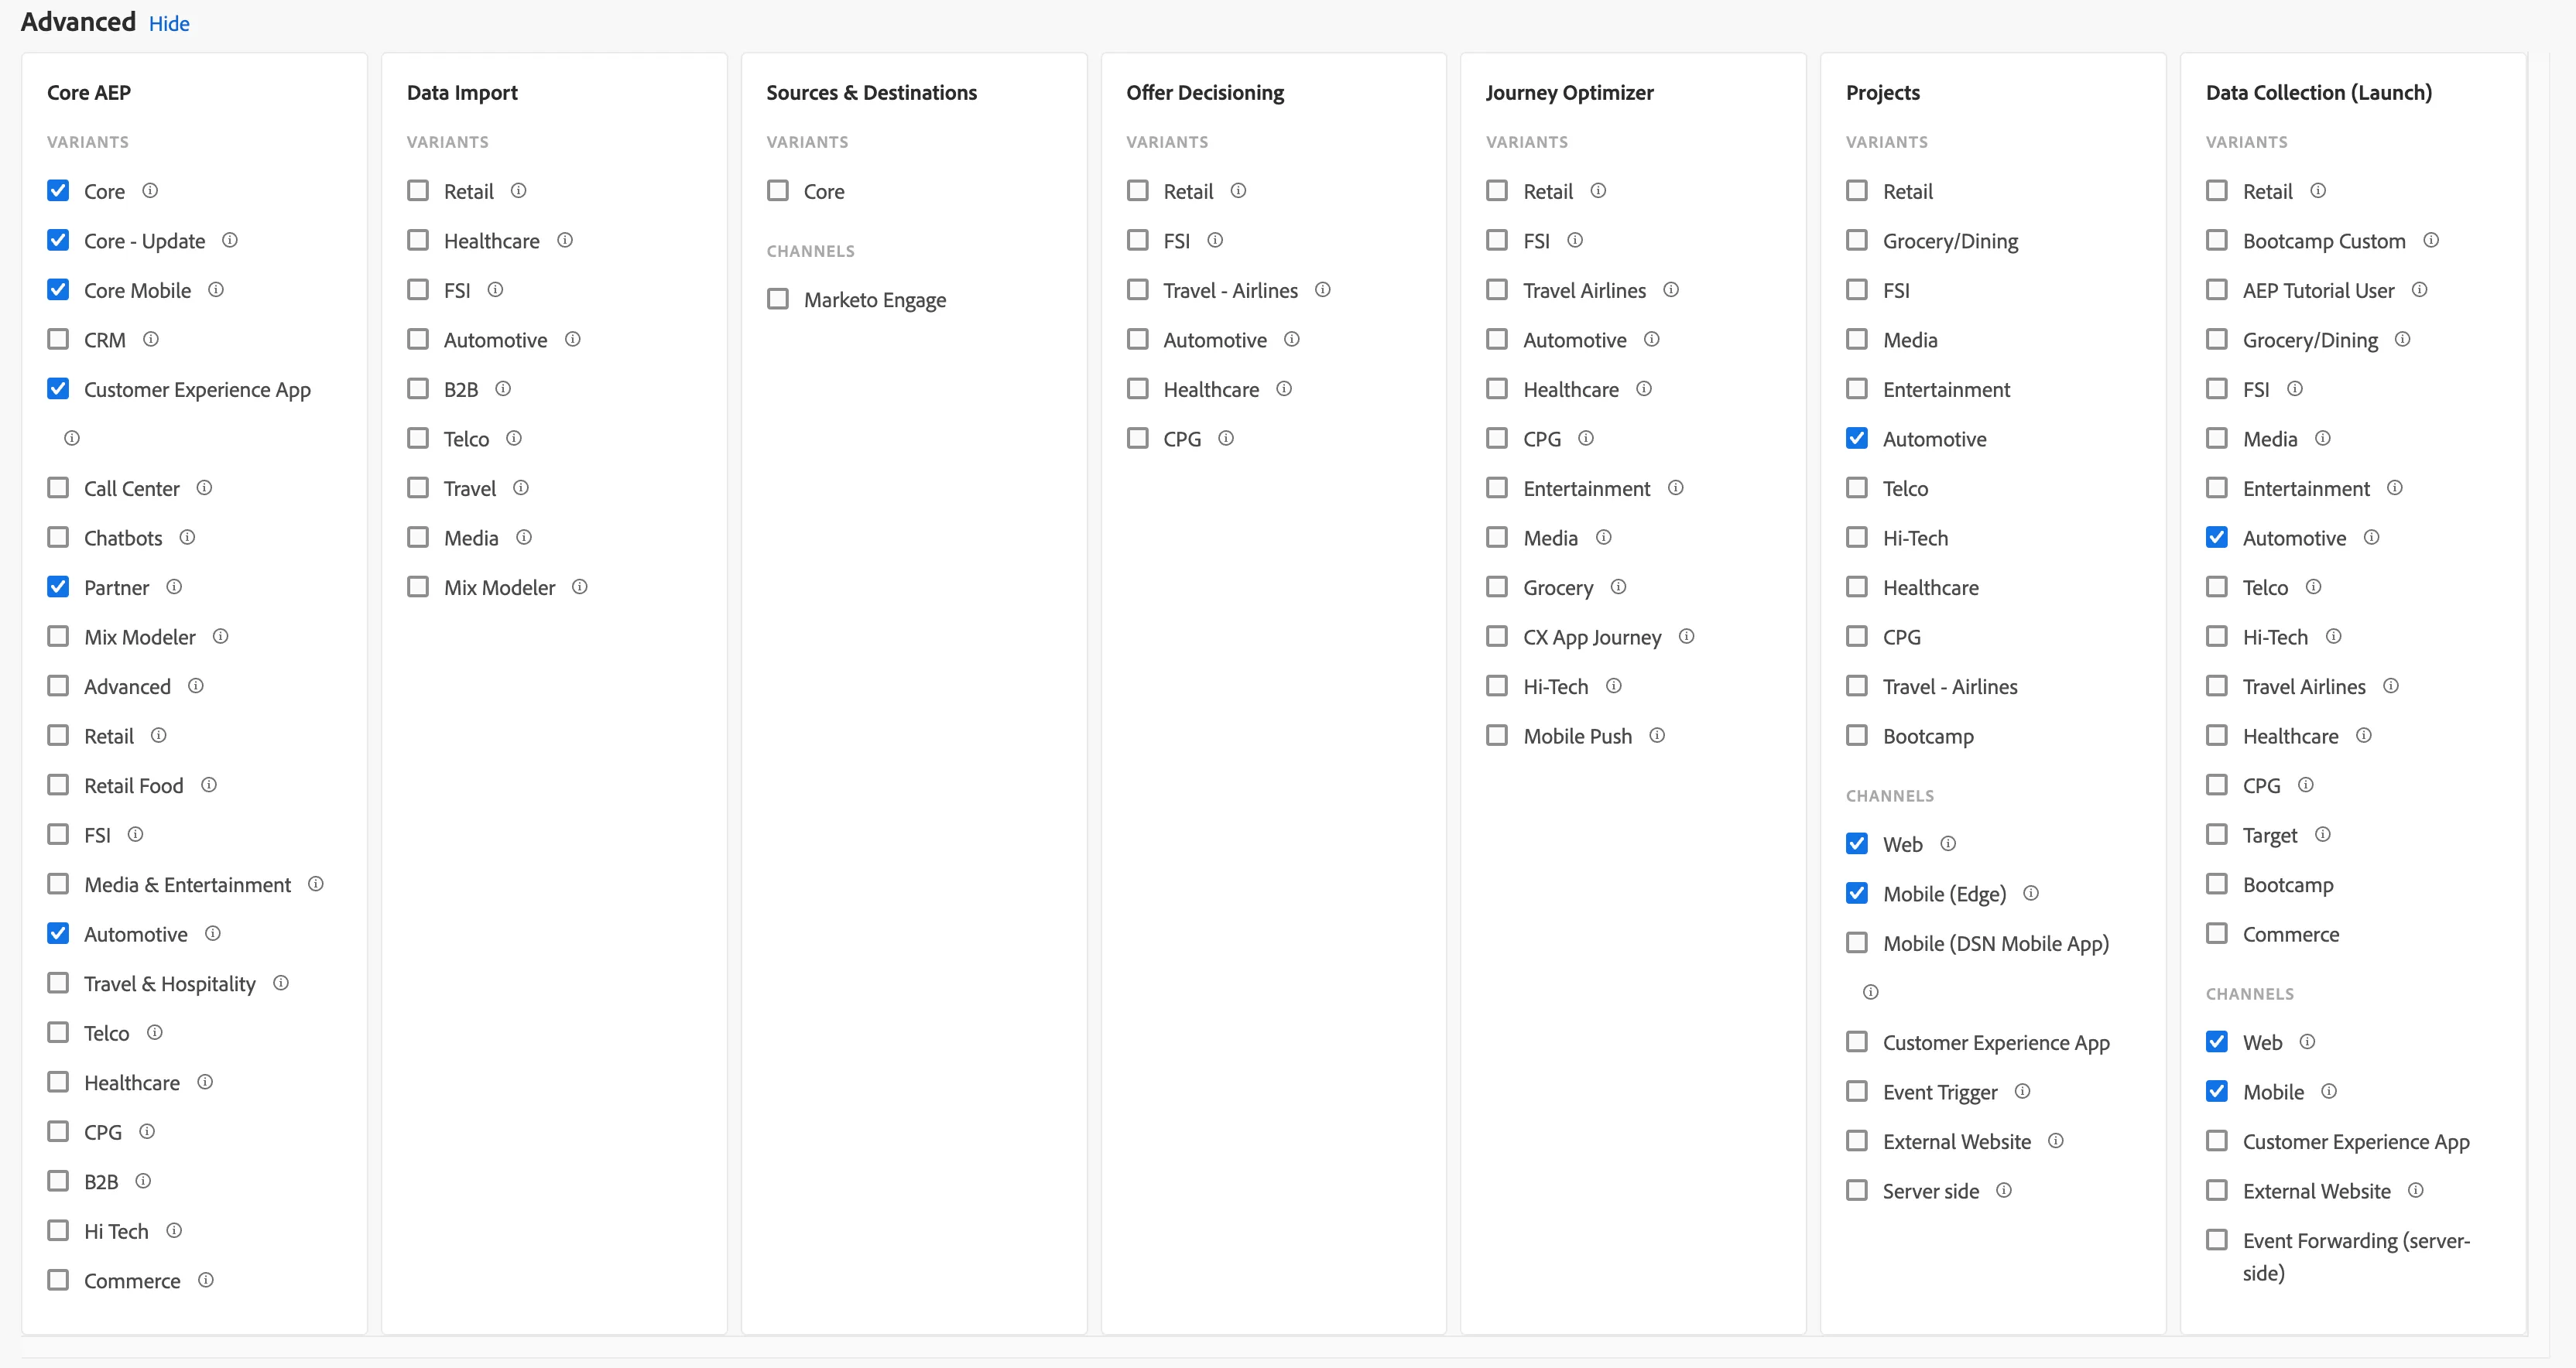Click the info icon next to Core Mobile
Image resolution: width=2576 pixels, height=1368 pixels.
click(x=216, y=290)
